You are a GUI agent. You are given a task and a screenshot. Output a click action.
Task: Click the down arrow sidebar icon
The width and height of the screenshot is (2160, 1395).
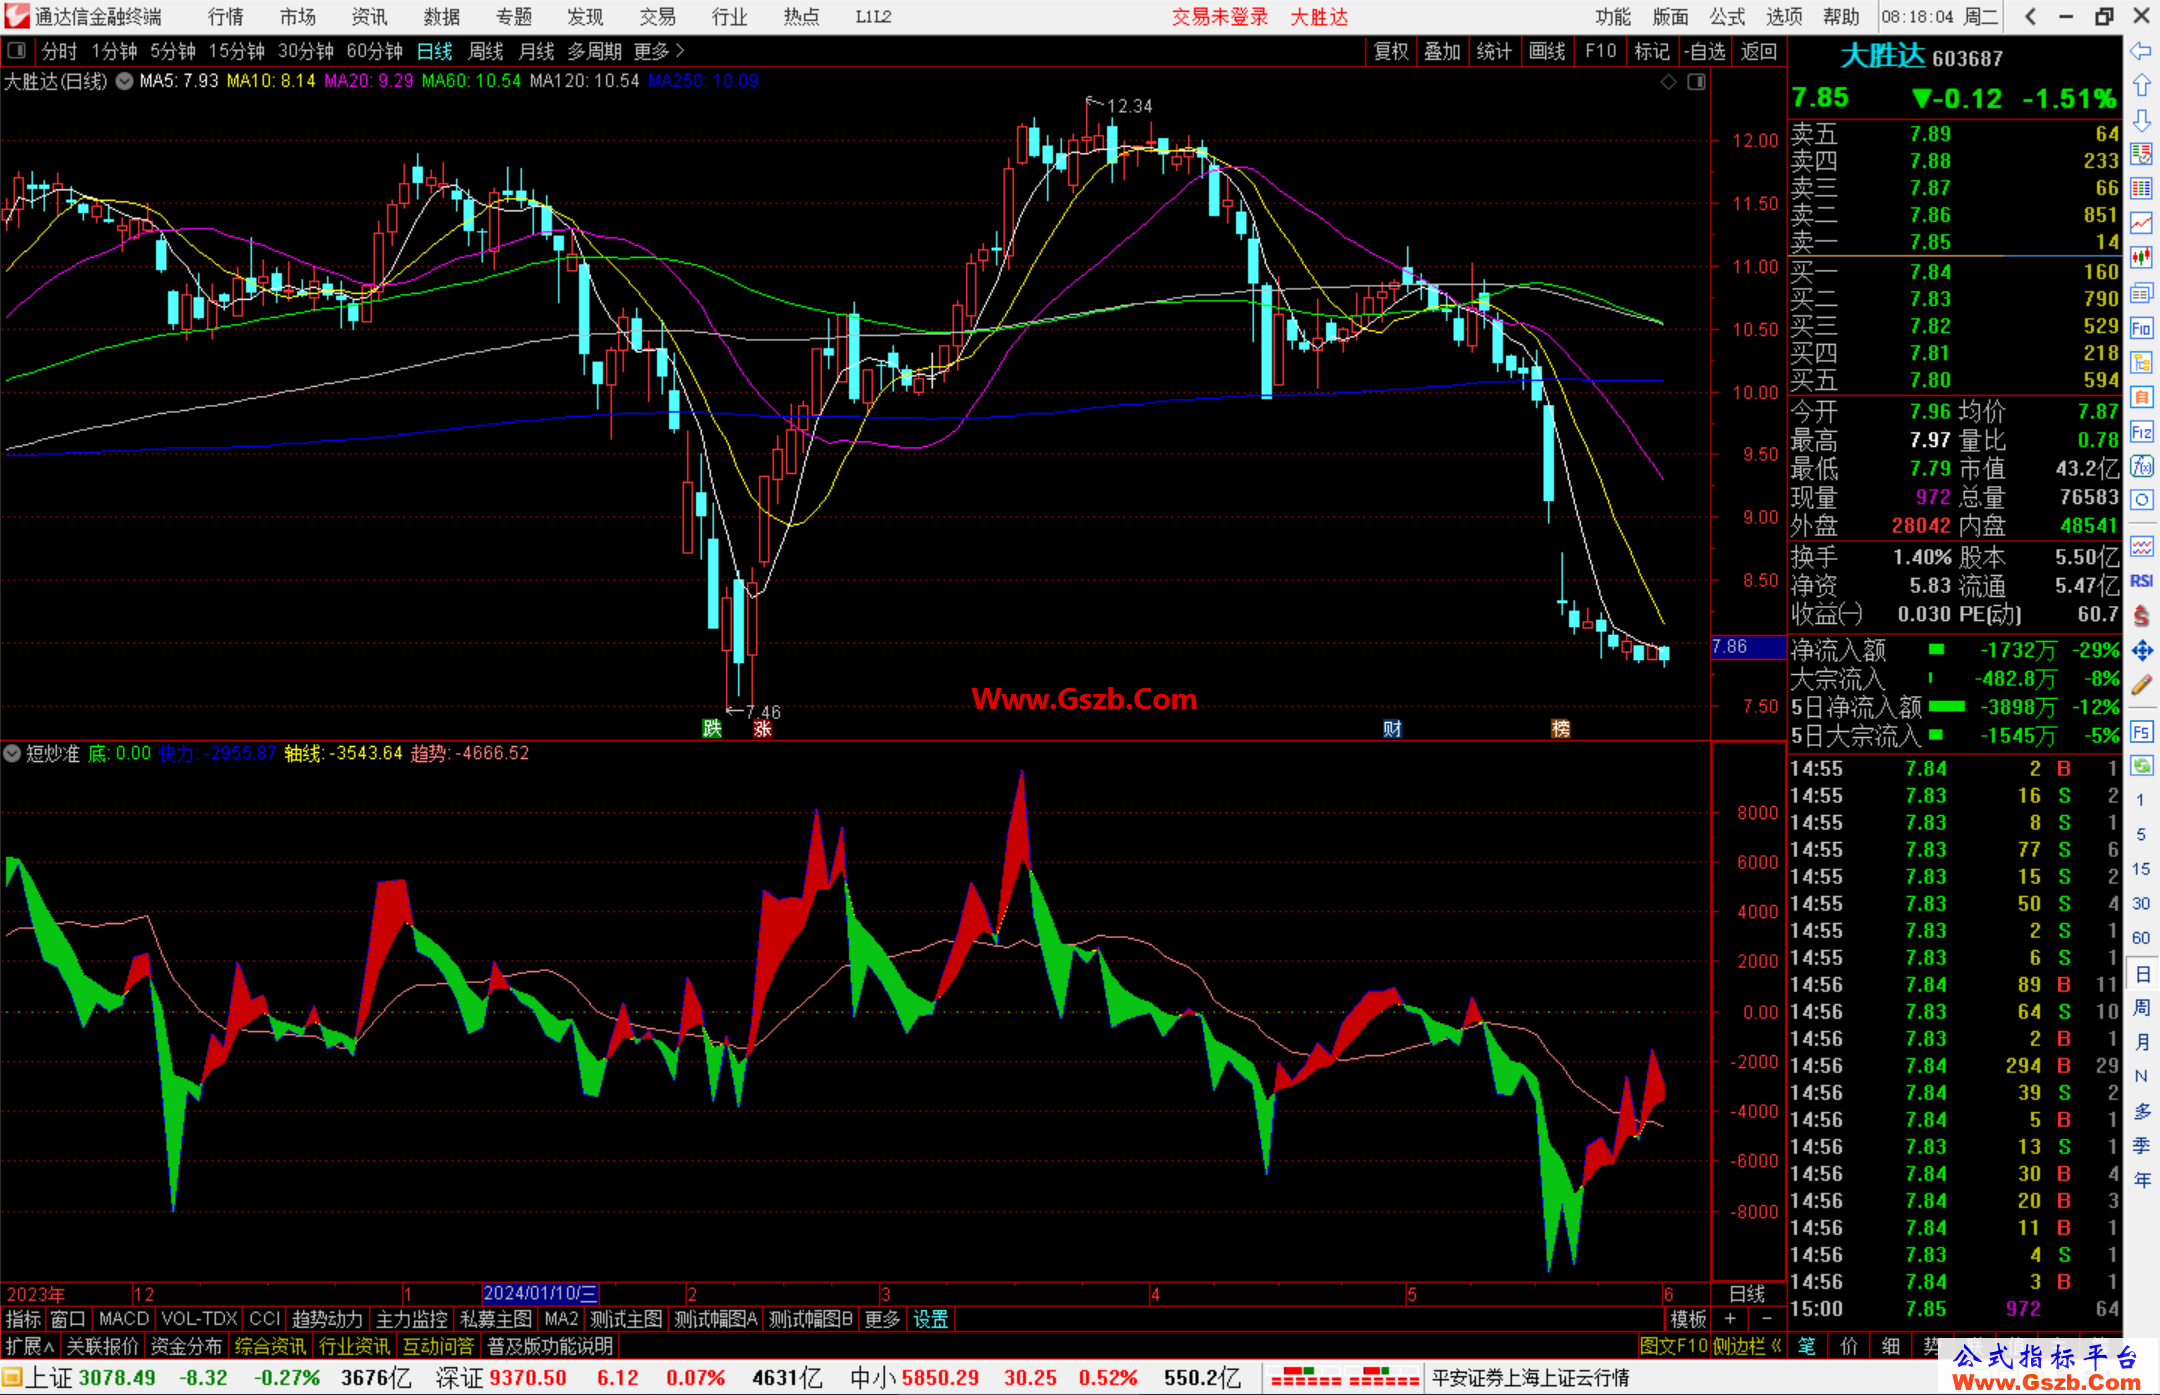pyautogui.click(x=2141, y=121)
